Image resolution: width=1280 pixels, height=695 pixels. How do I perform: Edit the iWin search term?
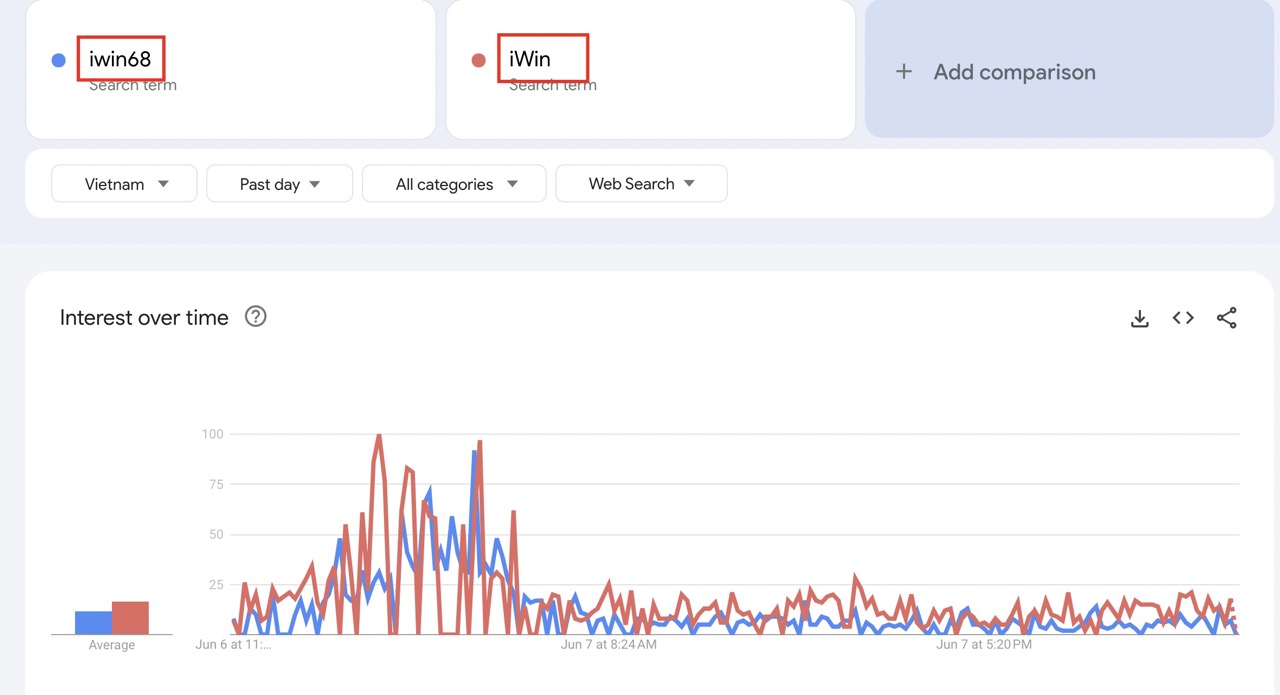(x=530, y=59)
